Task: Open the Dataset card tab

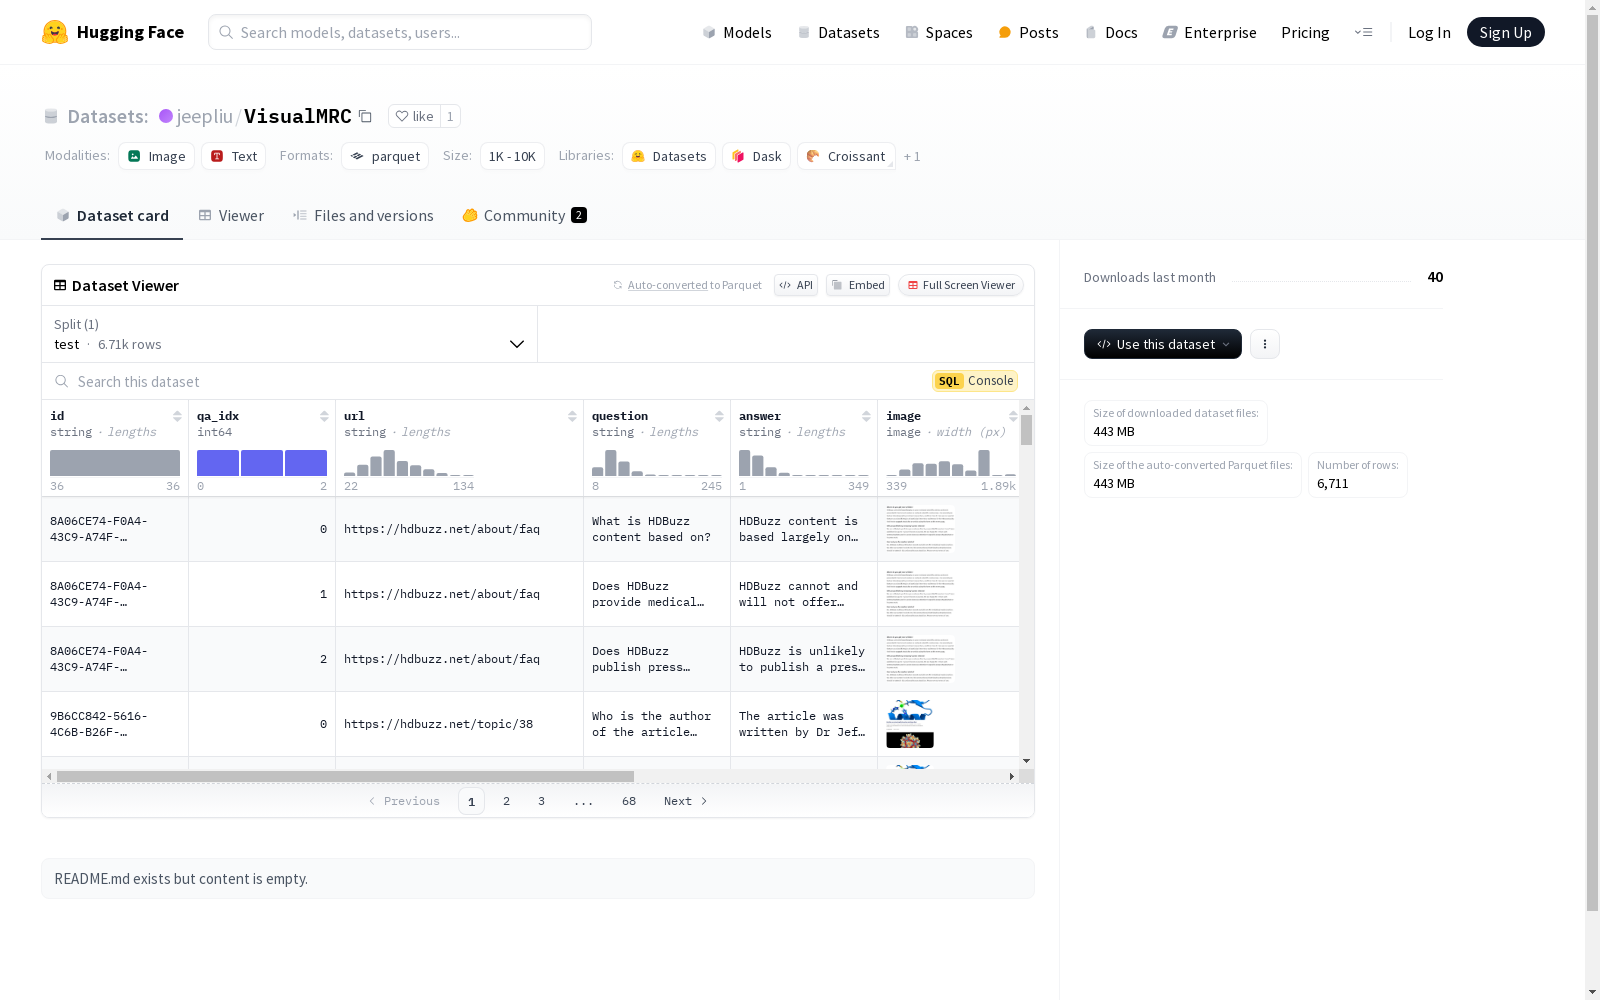Action: pos(112,216)
